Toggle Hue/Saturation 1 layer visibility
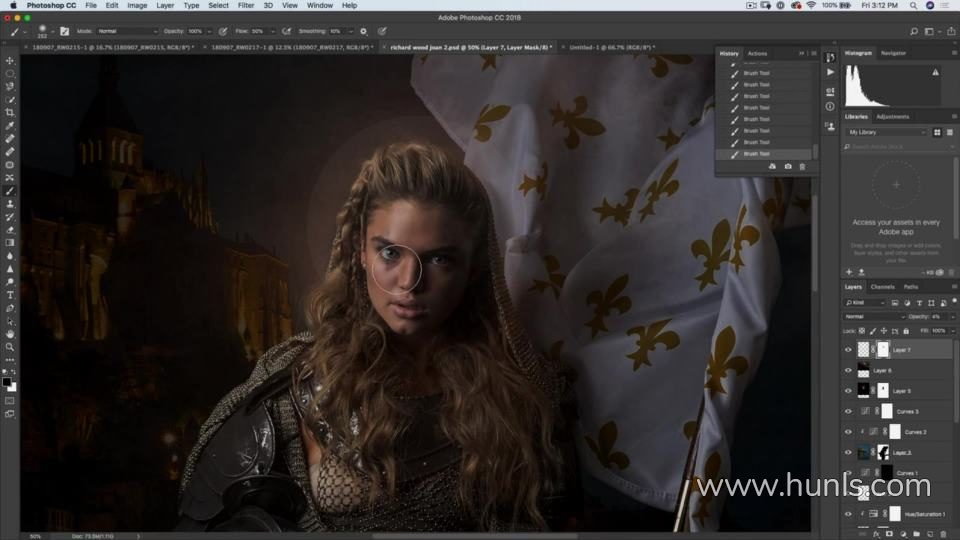 pos(849,514)
